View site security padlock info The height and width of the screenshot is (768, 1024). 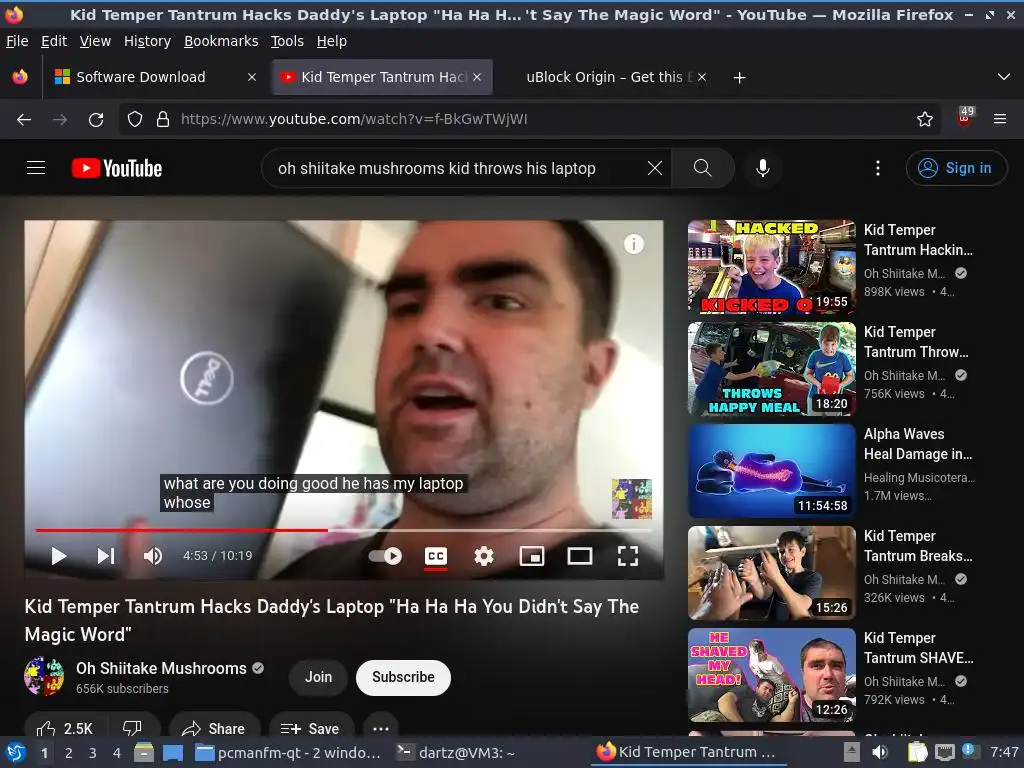tap(163, 120)
